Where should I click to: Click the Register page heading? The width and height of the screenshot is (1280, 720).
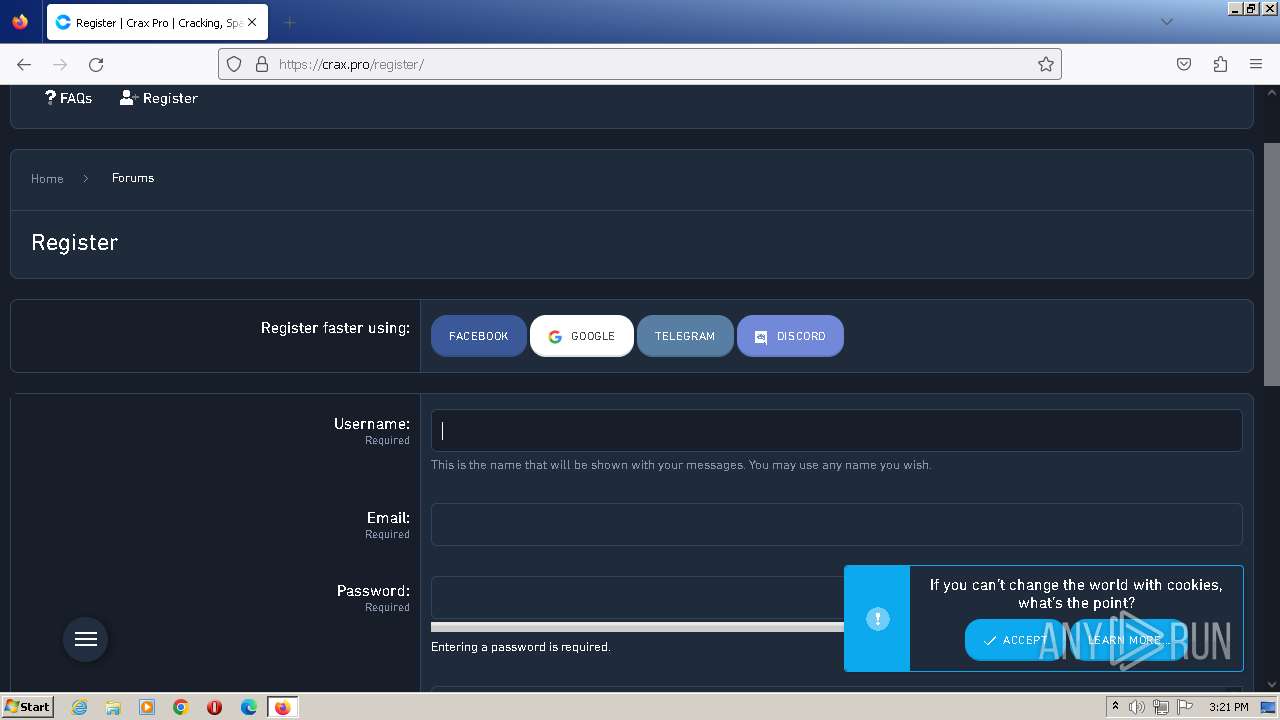(75, 242)
